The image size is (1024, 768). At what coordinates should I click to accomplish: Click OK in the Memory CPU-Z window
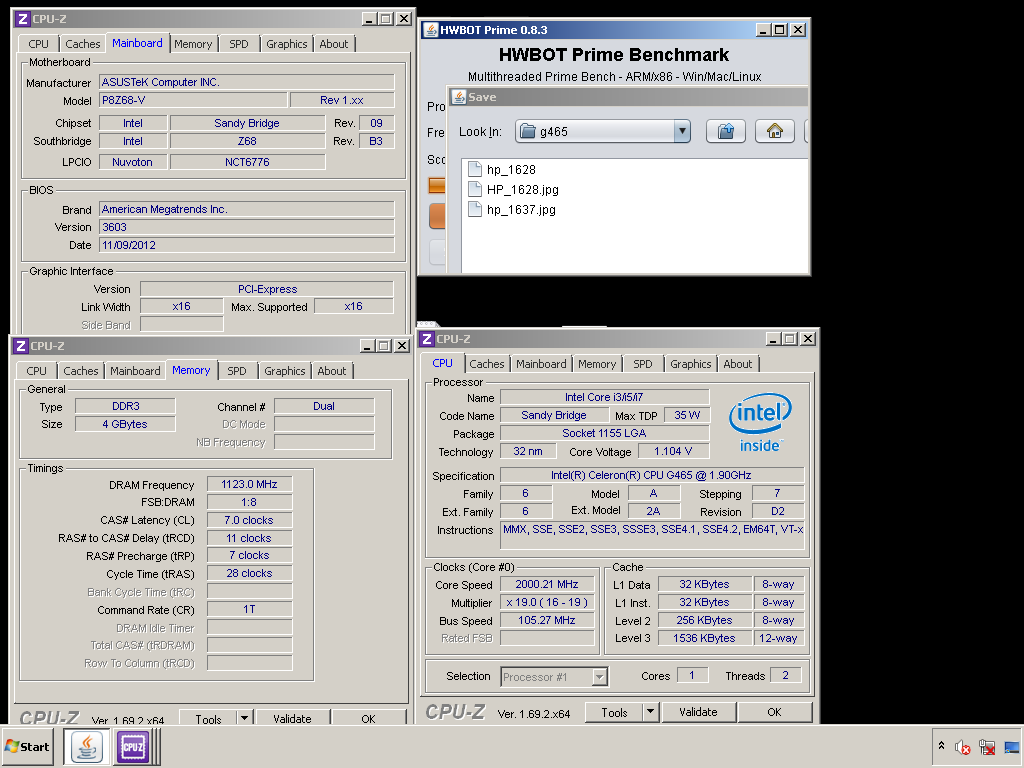tap(368, 718)
